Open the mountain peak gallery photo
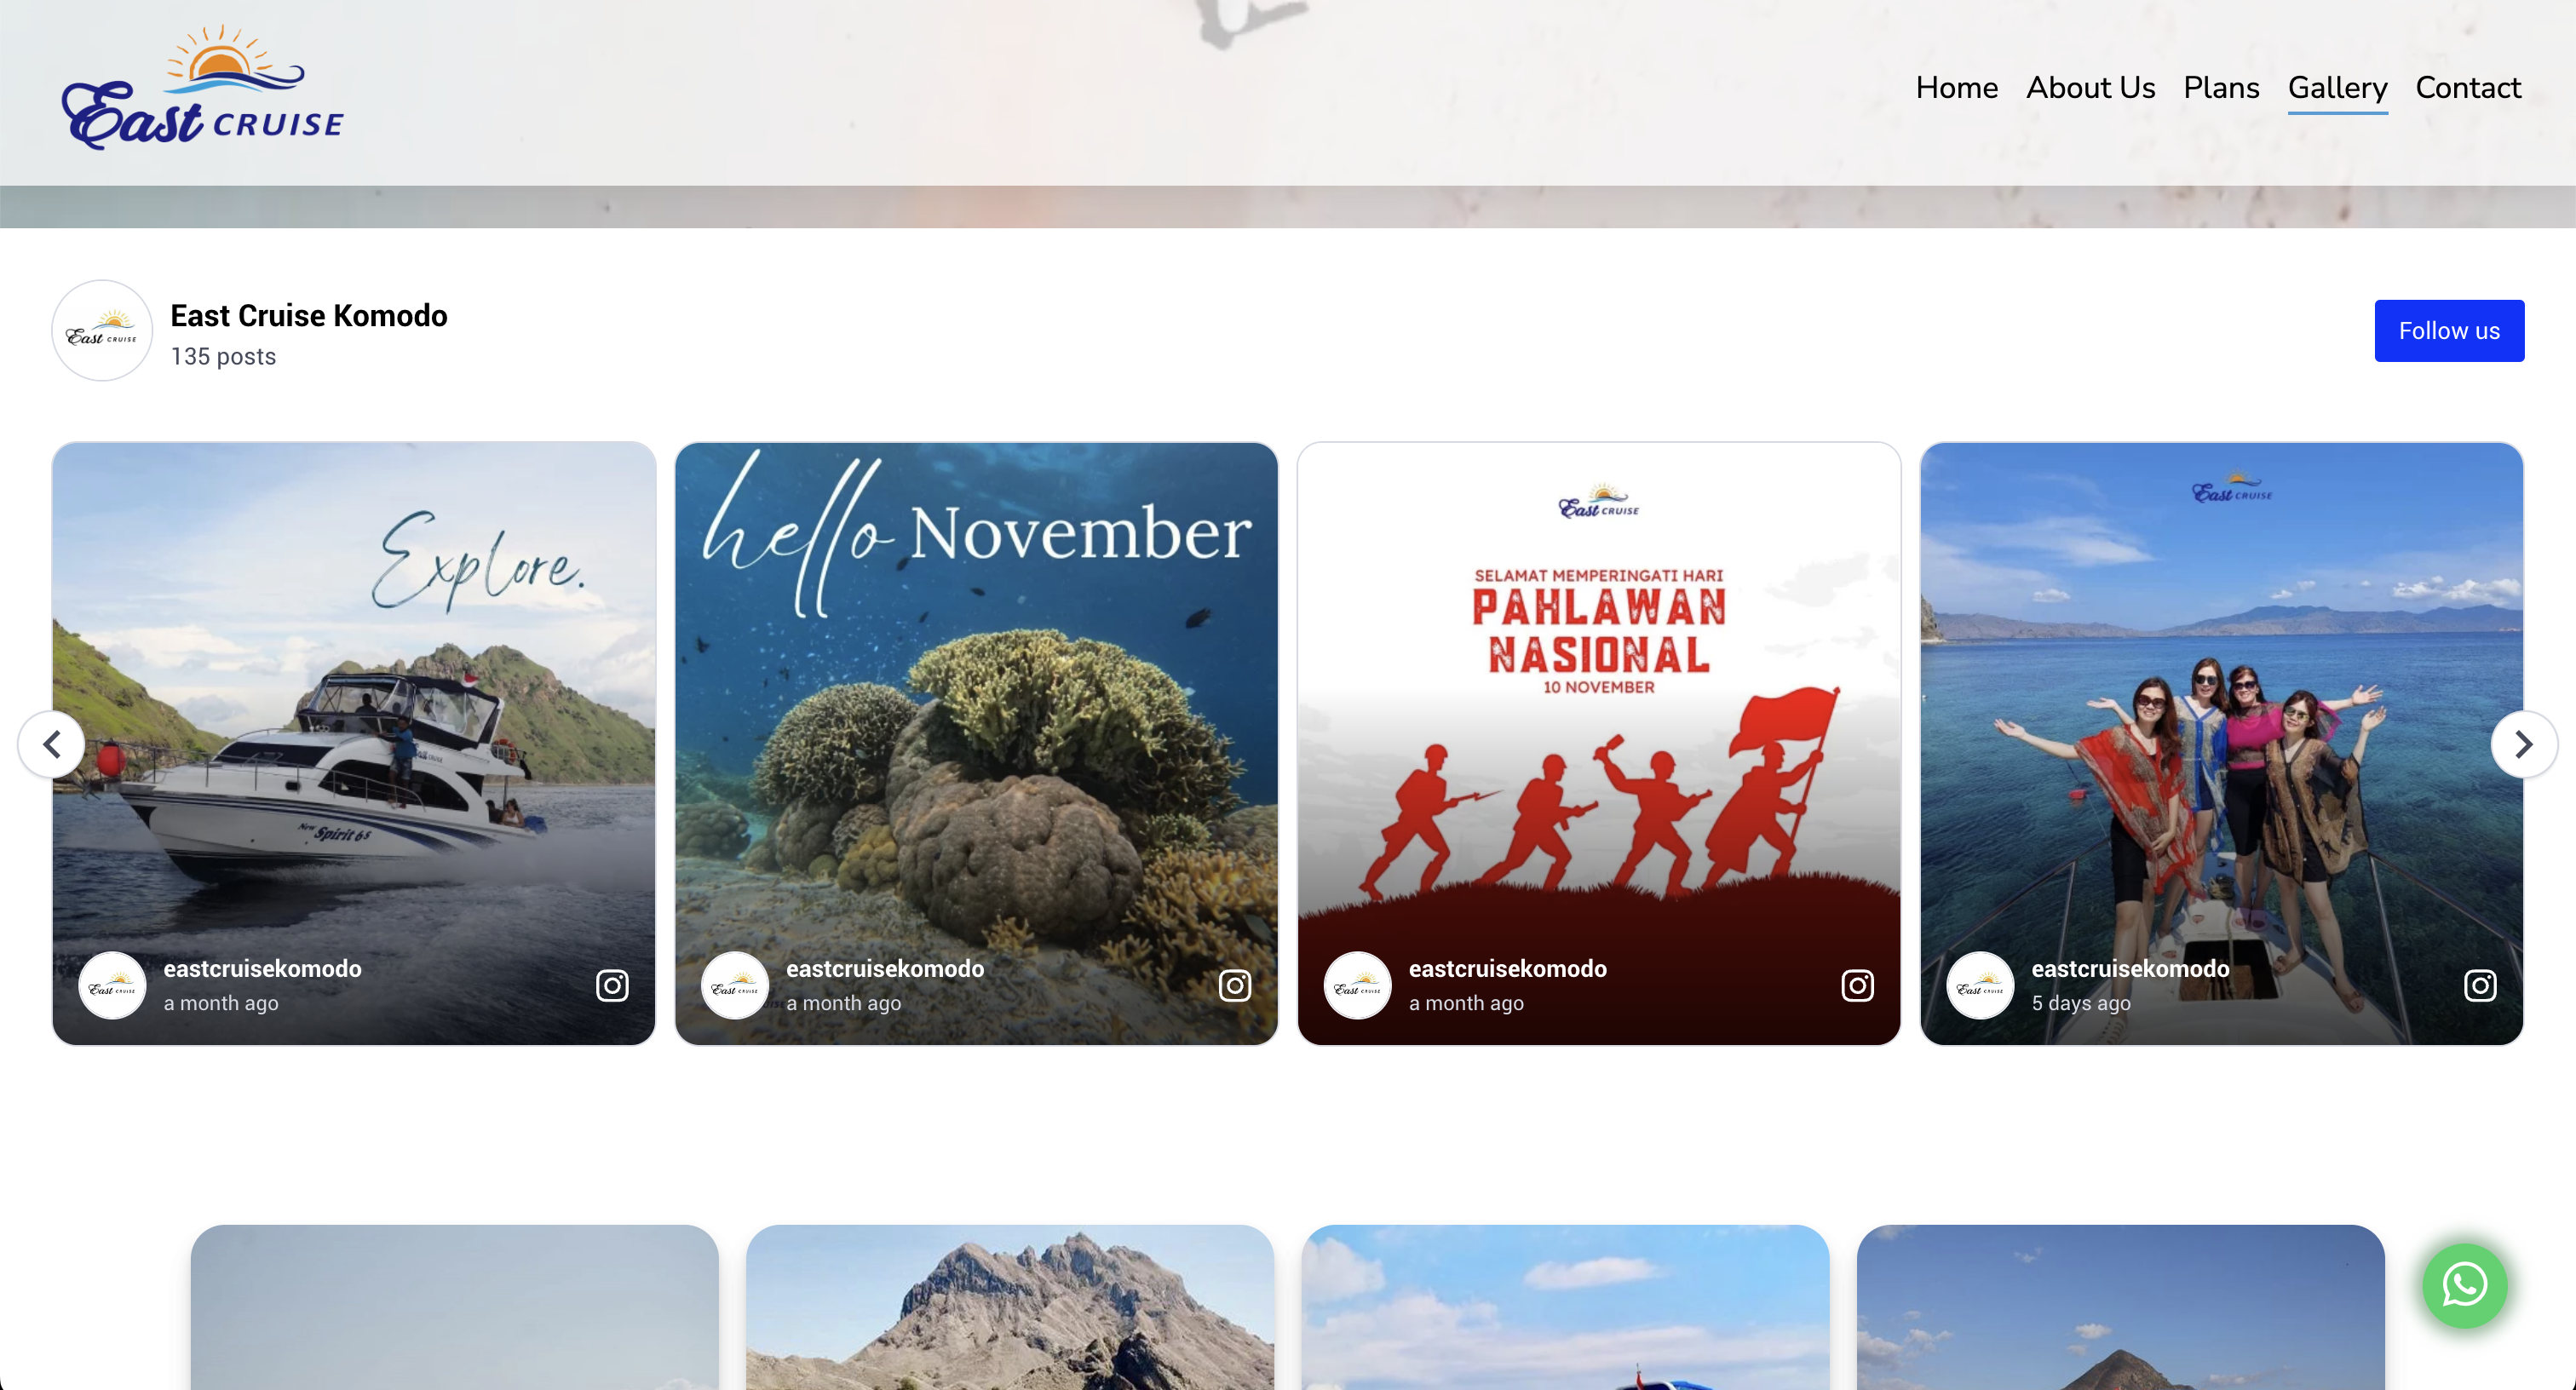Viewport: 2576px width, 1390px height. 1010,1307
